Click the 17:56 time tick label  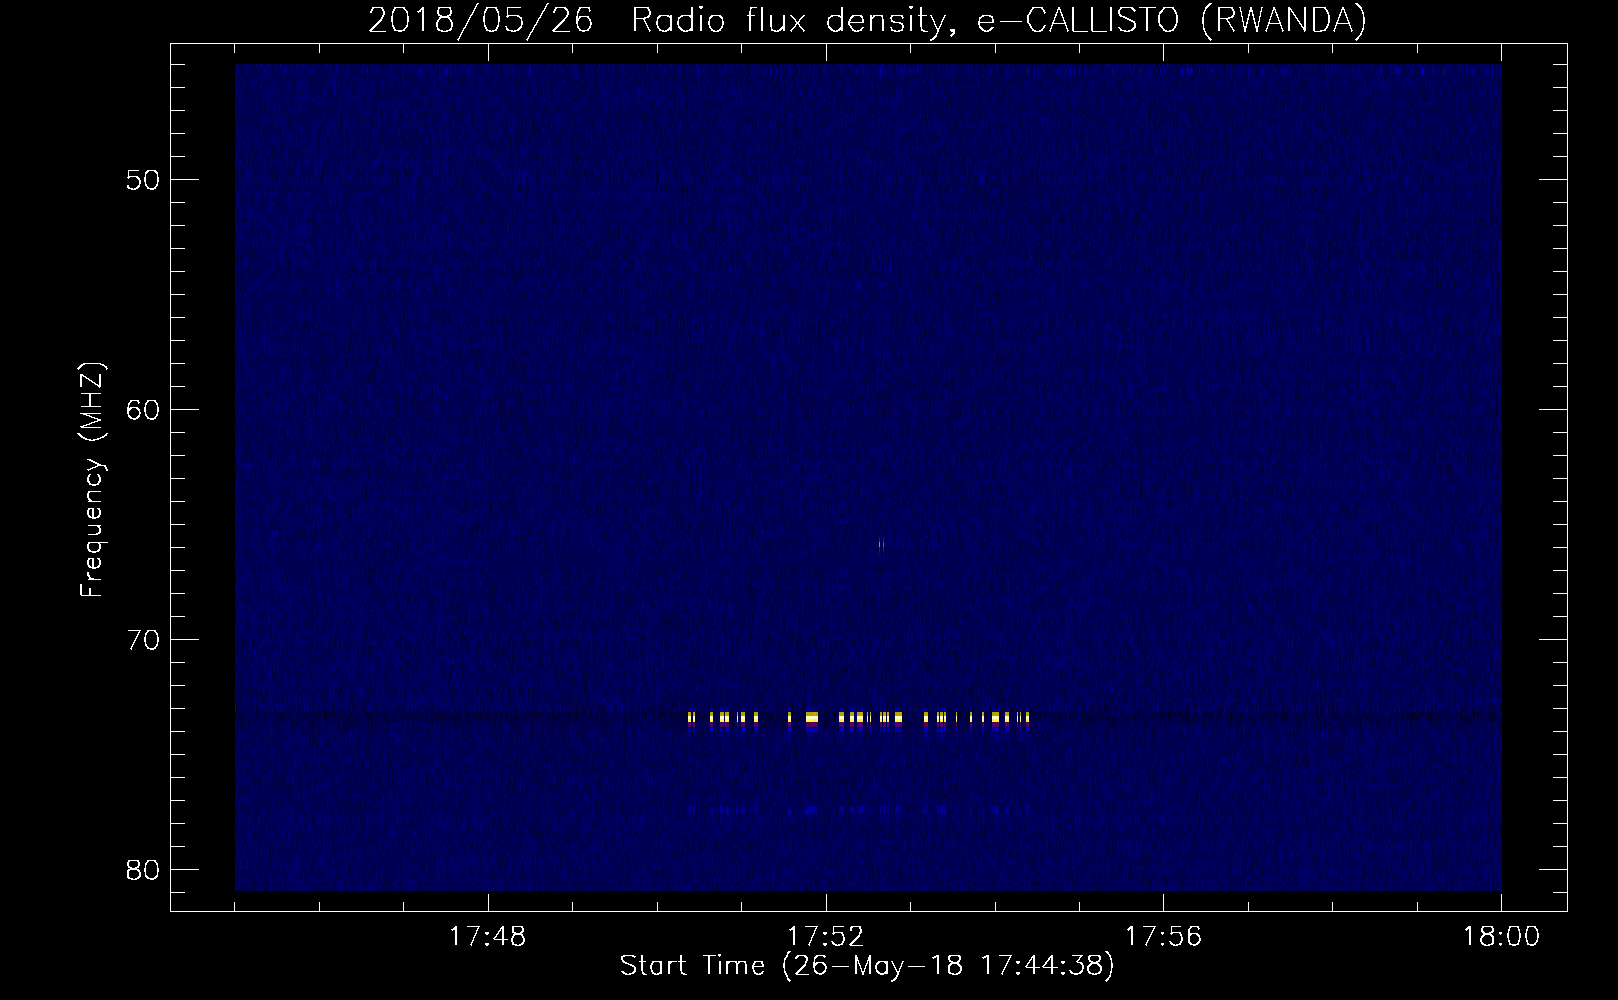coord(1163,937)
